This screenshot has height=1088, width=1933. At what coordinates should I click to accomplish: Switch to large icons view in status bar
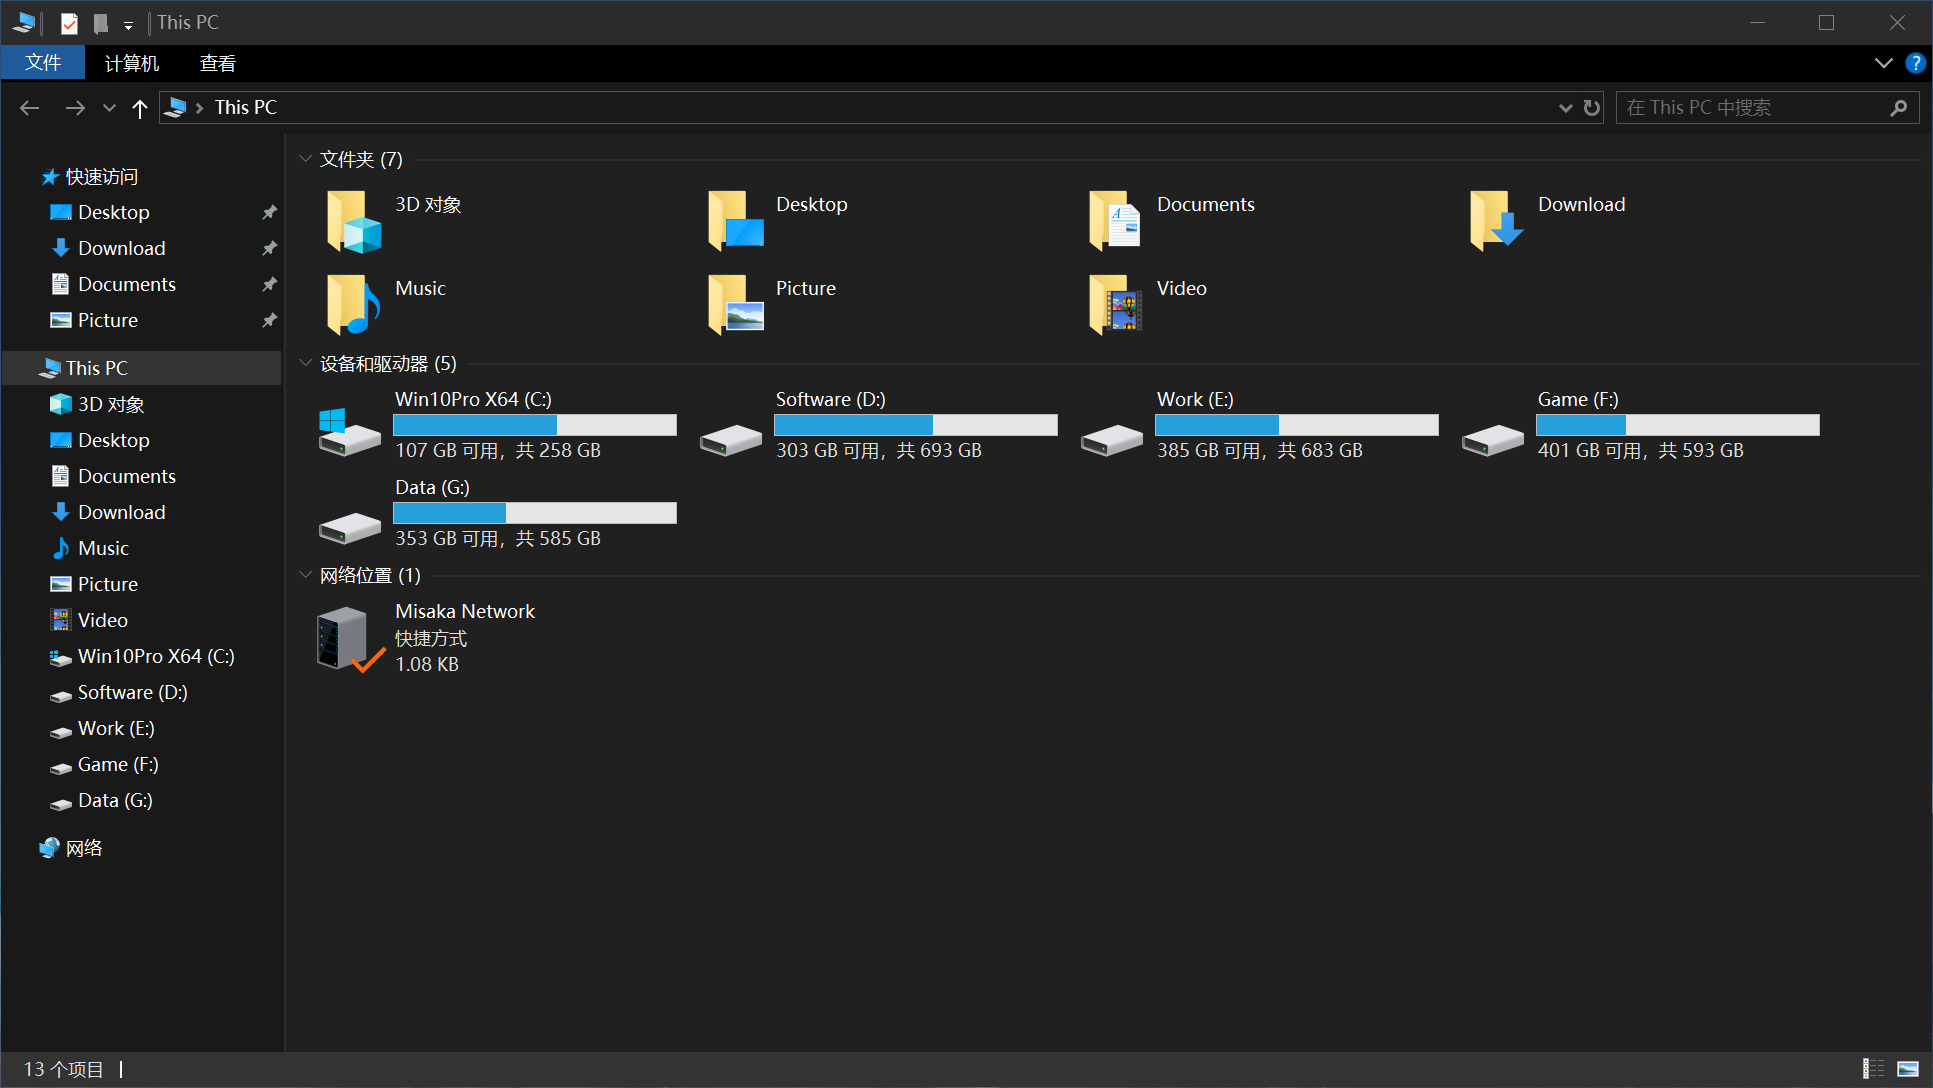[x=1908, y=1069]
